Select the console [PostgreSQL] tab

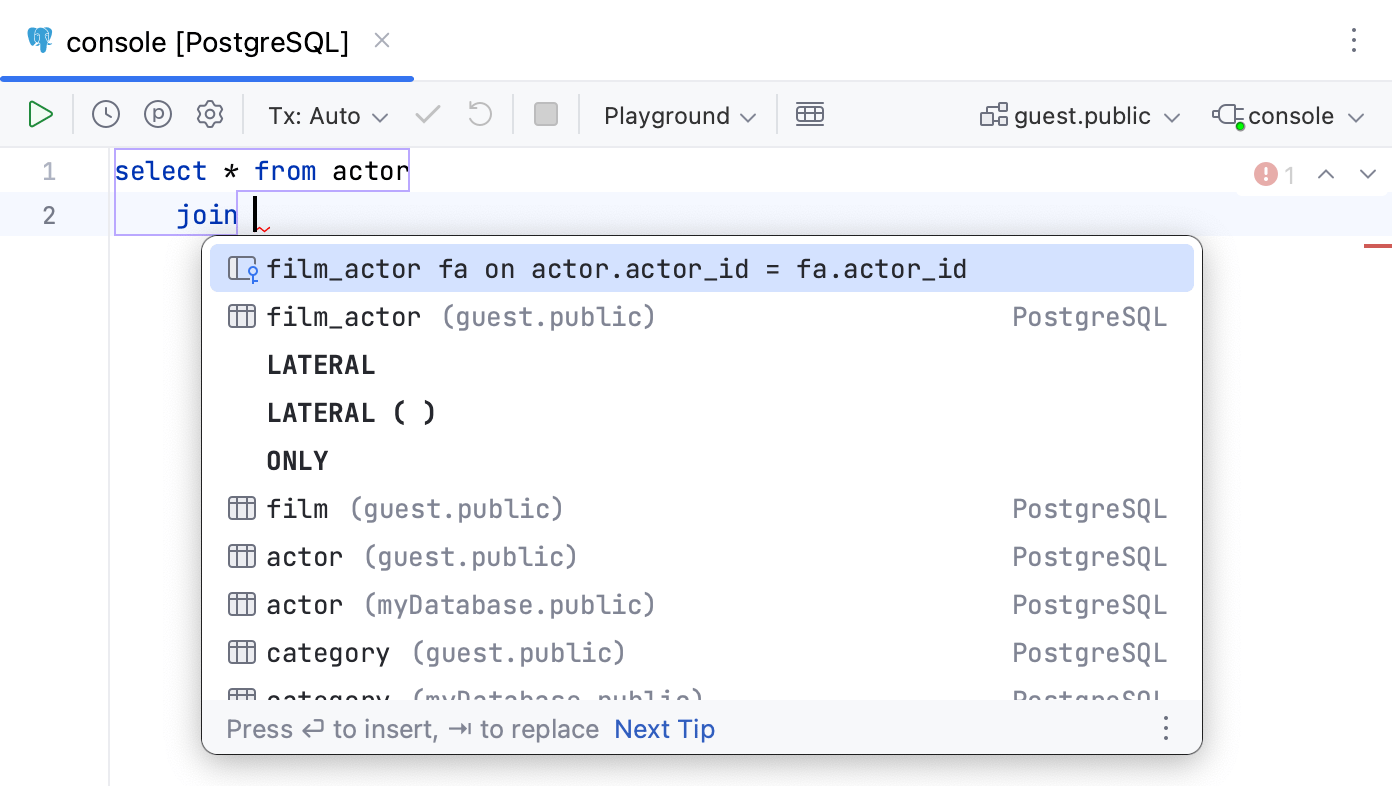[207, 42]
